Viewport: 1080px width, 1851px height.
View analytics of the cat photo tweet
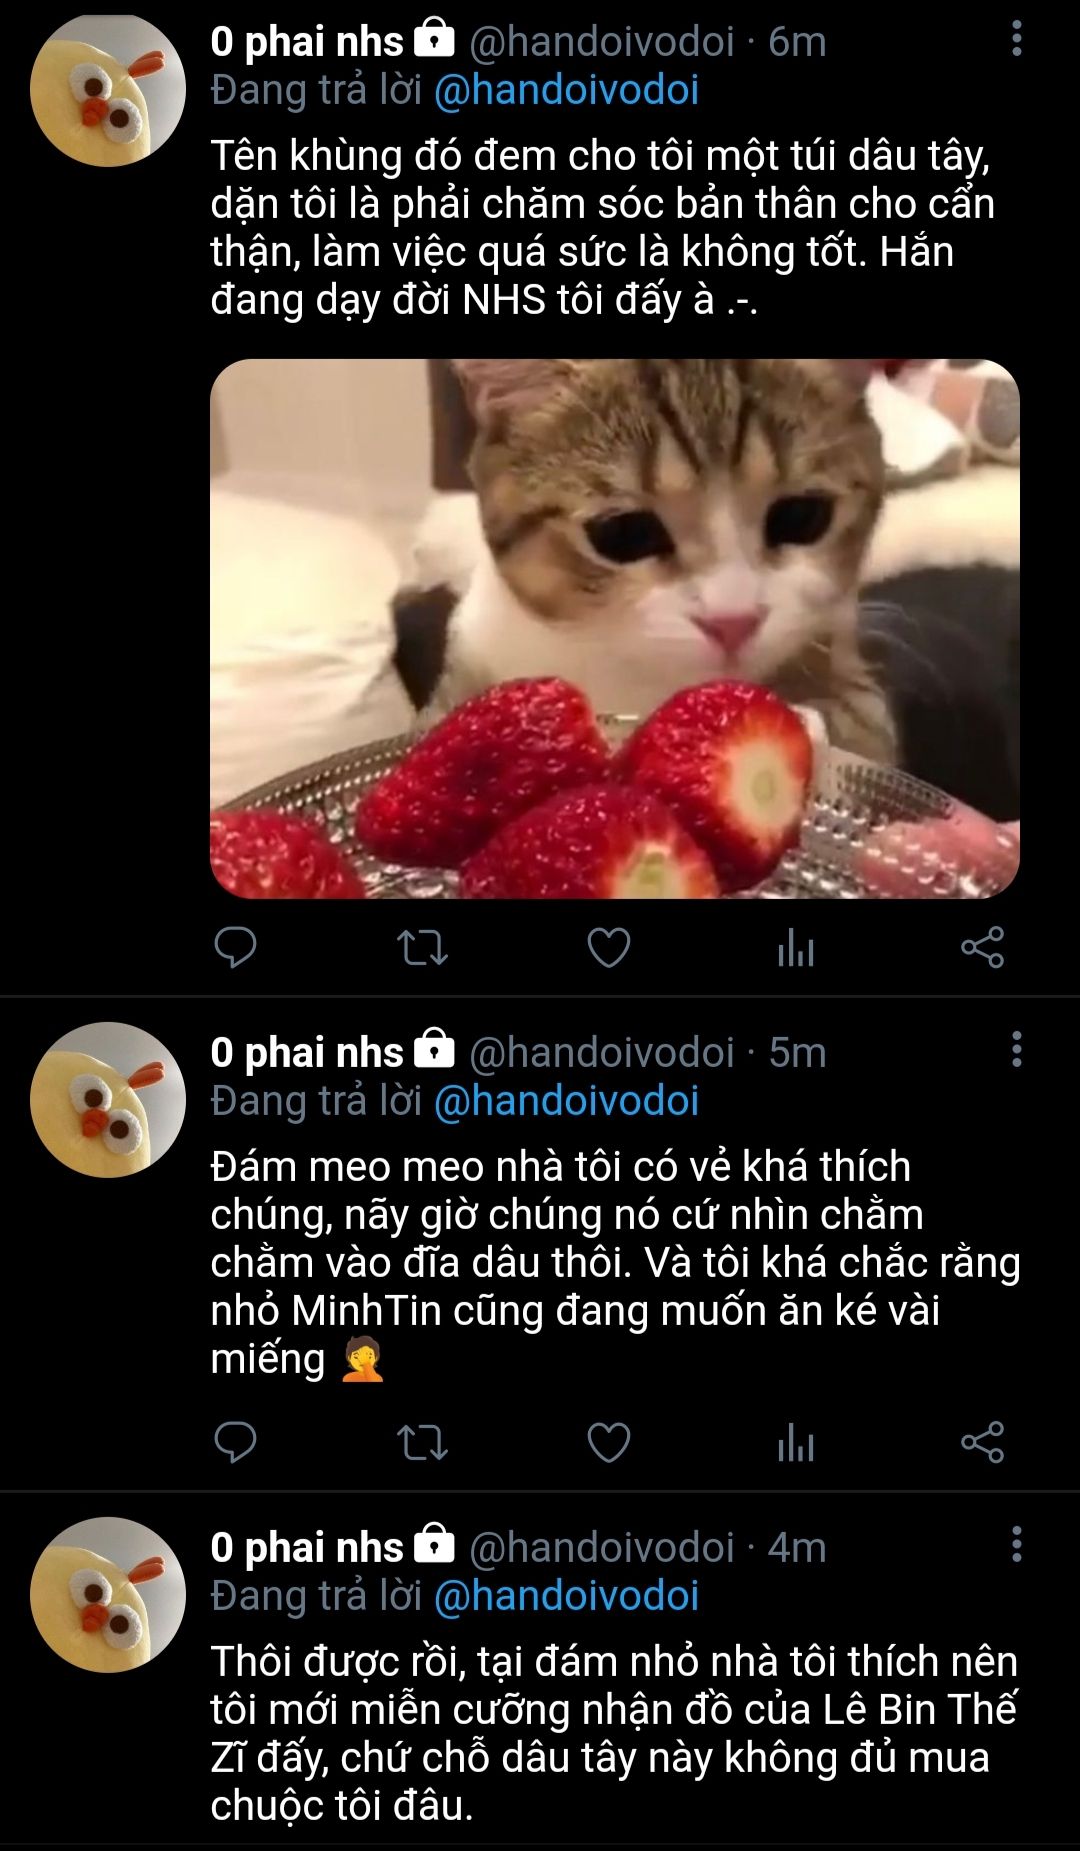(x=796, y=947)
